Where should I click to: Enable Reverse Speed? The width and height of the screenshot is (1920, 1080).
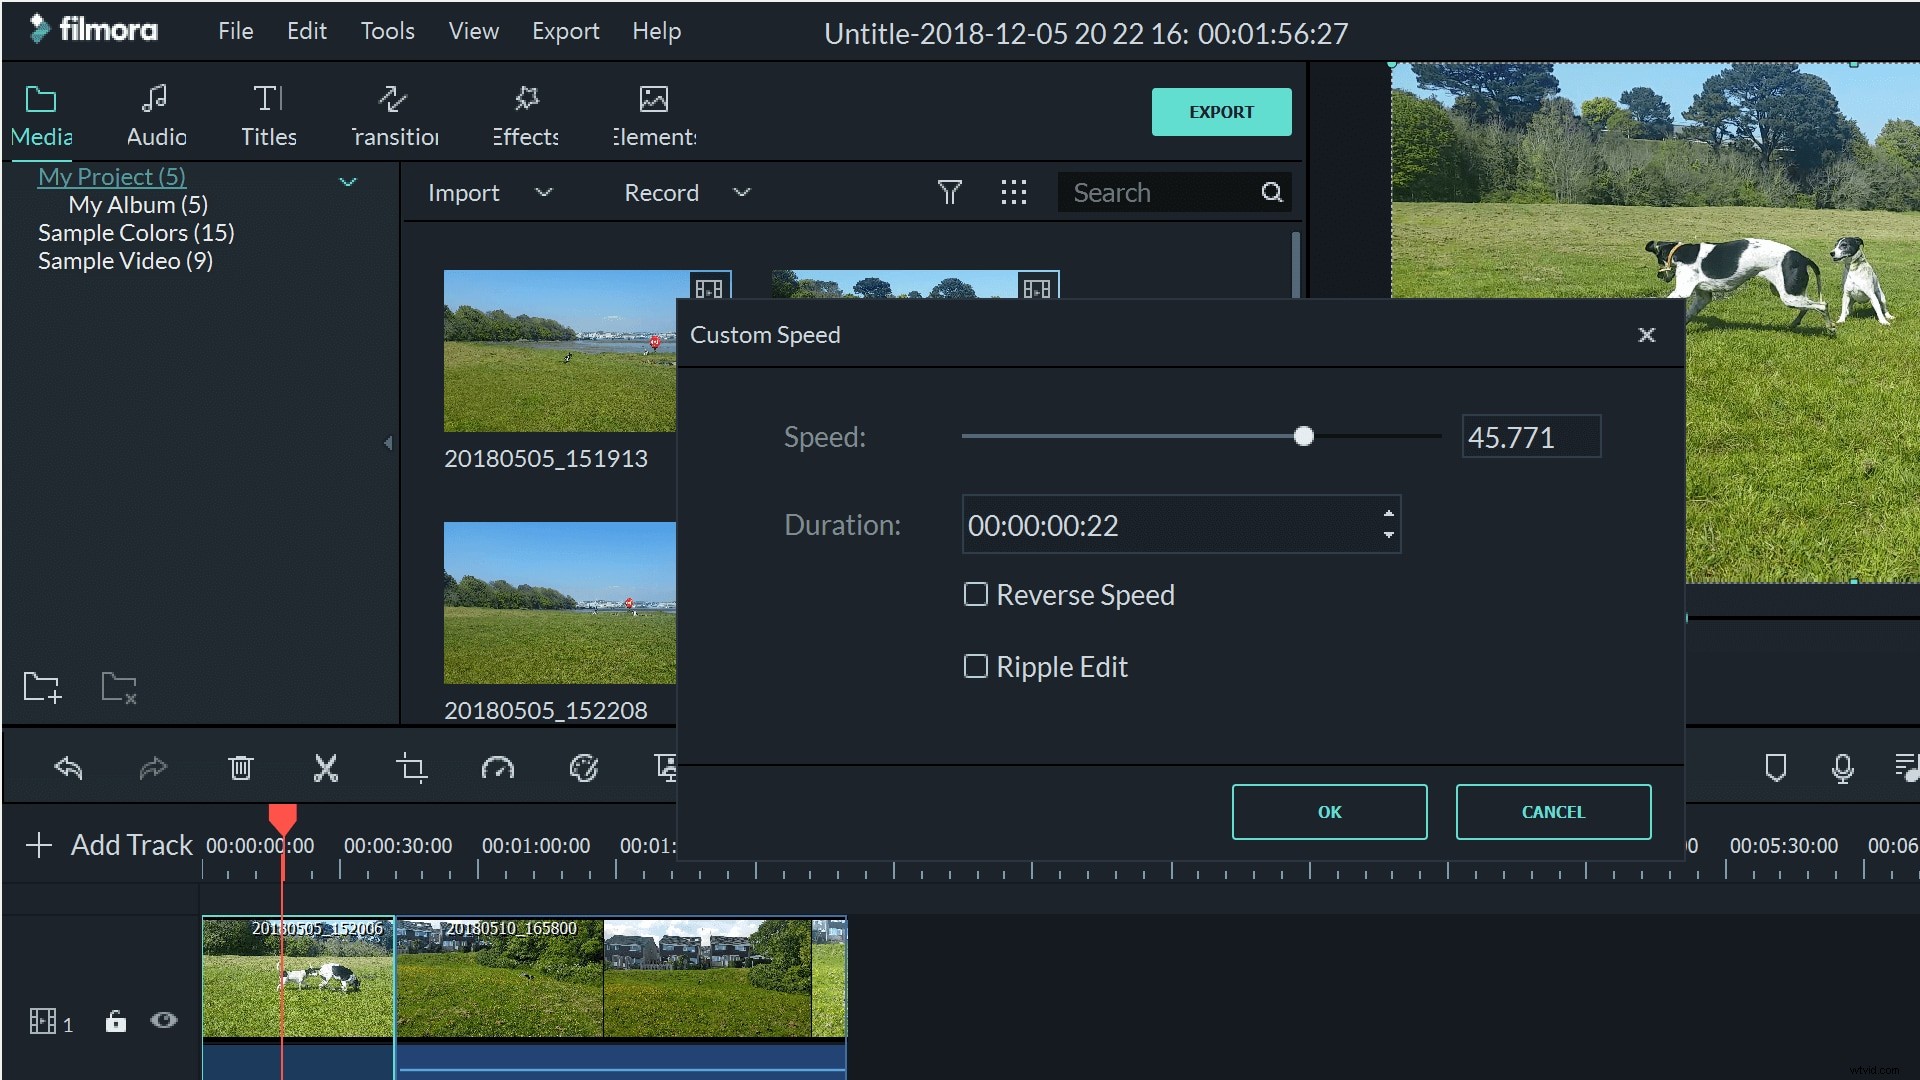976,594
